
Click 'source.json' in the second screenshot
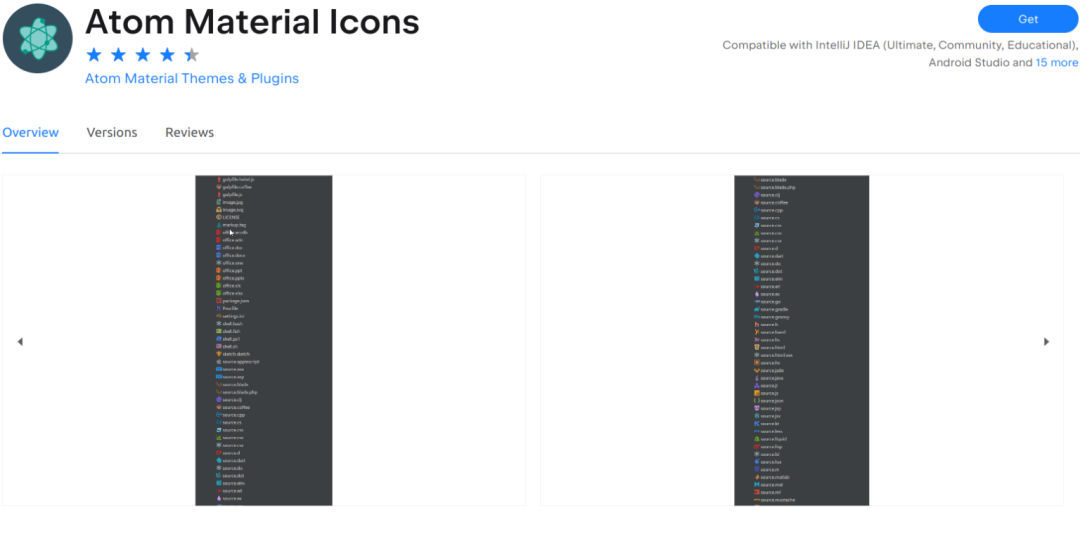(x=772, y=400)
